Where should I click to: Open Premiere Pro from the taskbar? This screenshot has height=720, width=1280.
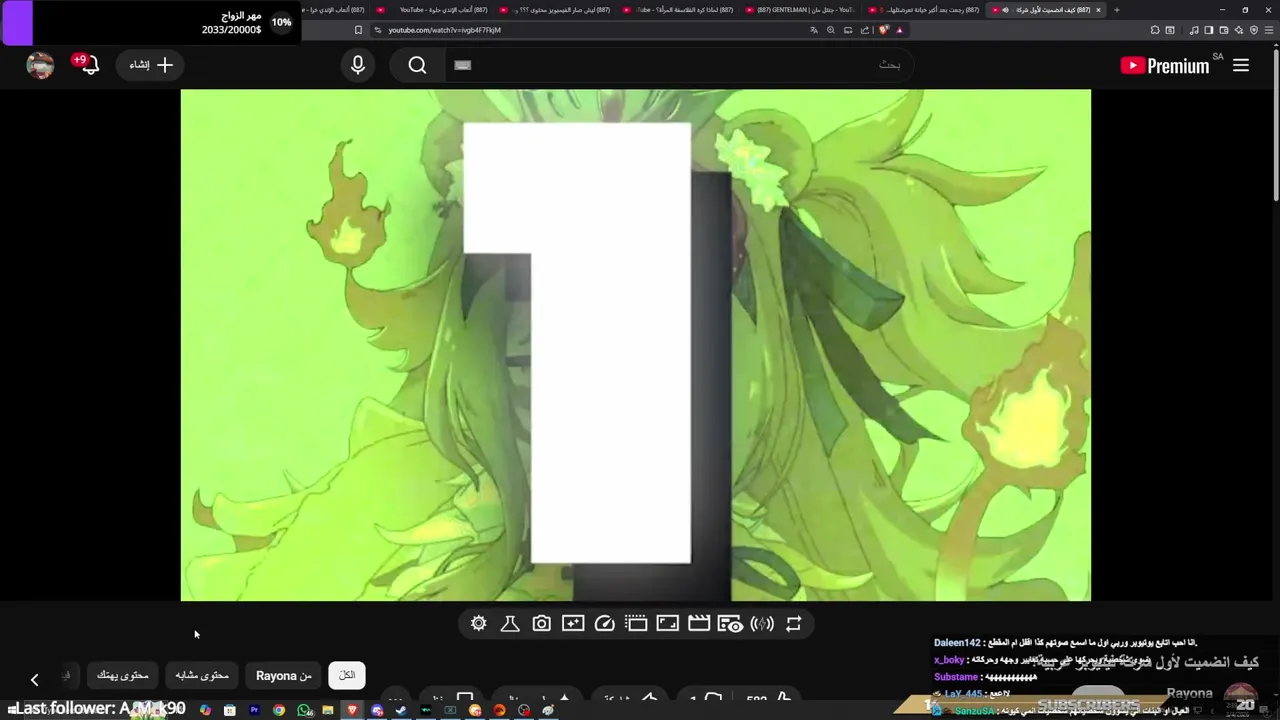coord(254,710)
